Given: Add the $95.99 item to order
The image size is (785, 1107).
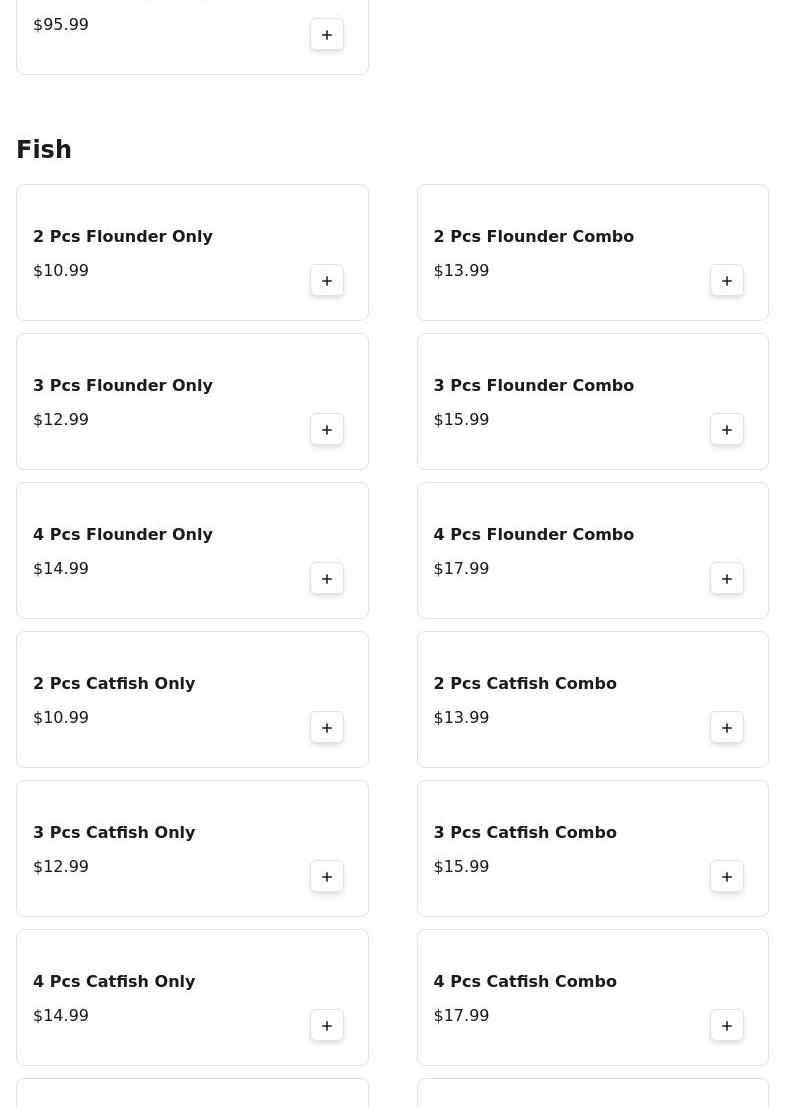Looking at the screenshot, I should click(x=327, y=35).
